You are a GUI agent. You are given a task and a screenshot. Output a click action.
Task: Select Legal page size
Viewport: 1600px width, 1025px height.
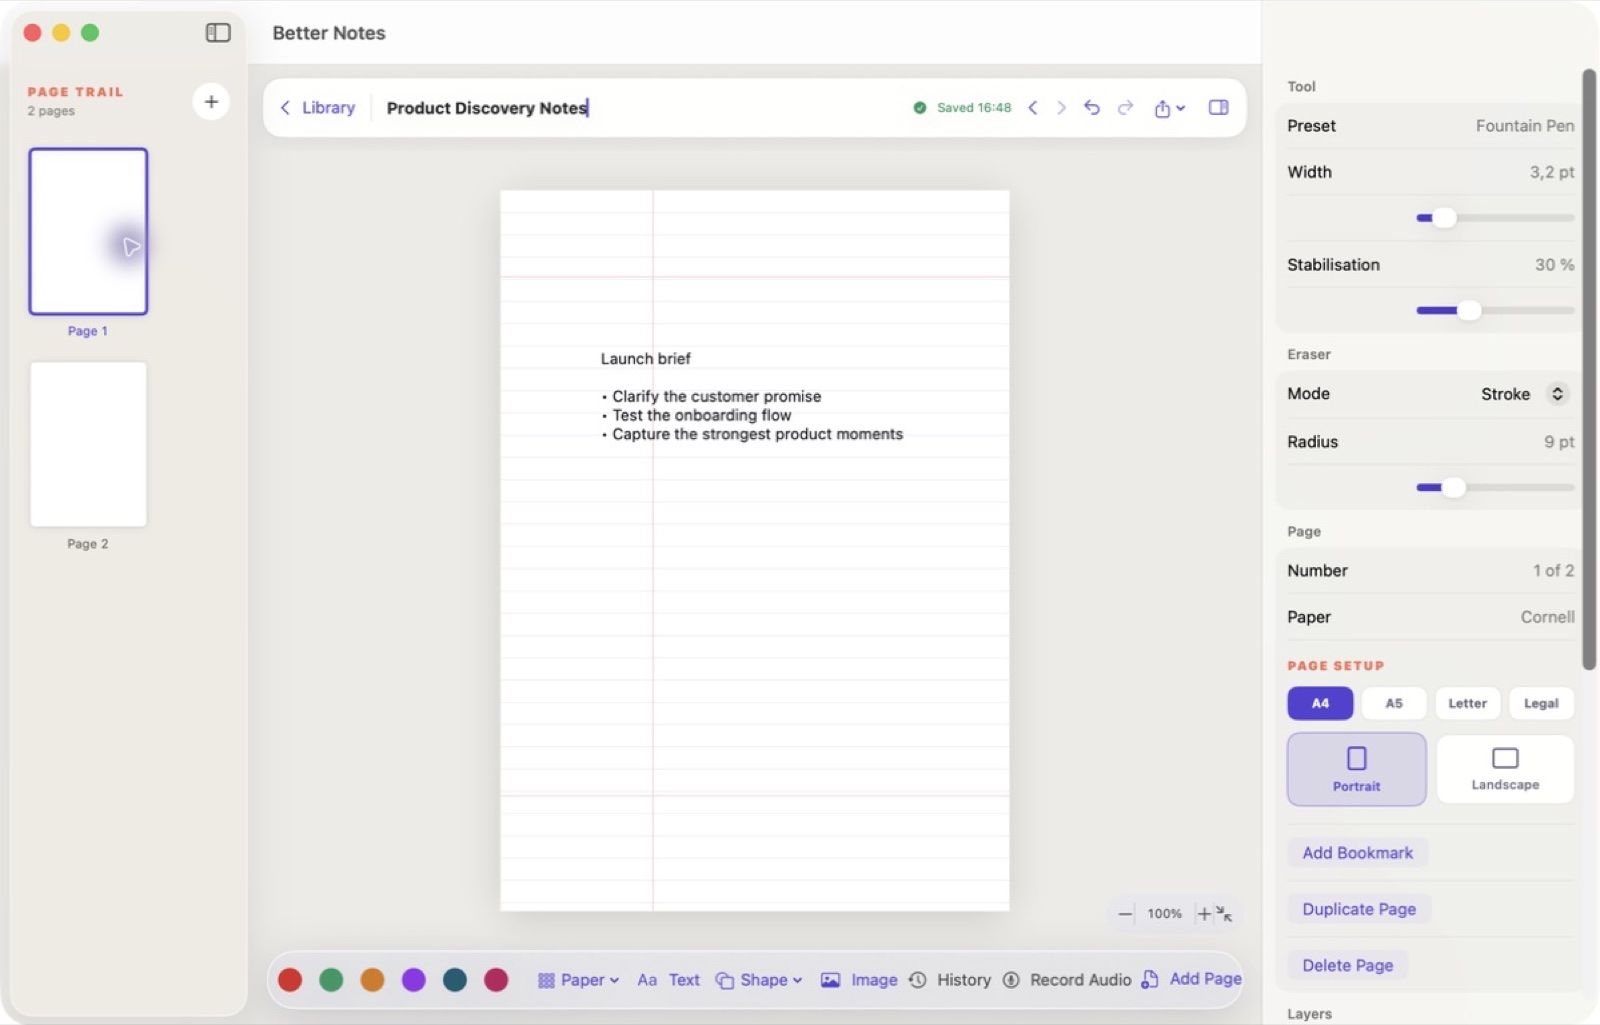coord(1541,703)
